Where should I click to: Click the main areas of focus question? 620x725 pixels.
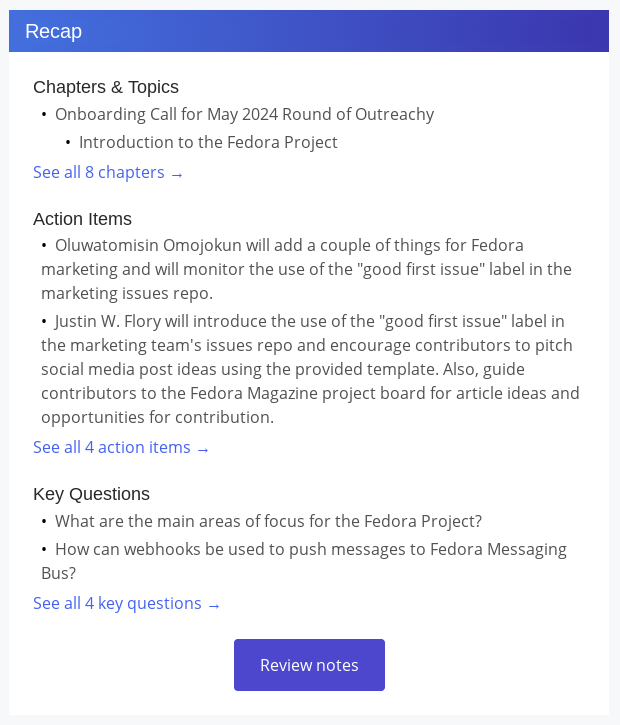268,521
